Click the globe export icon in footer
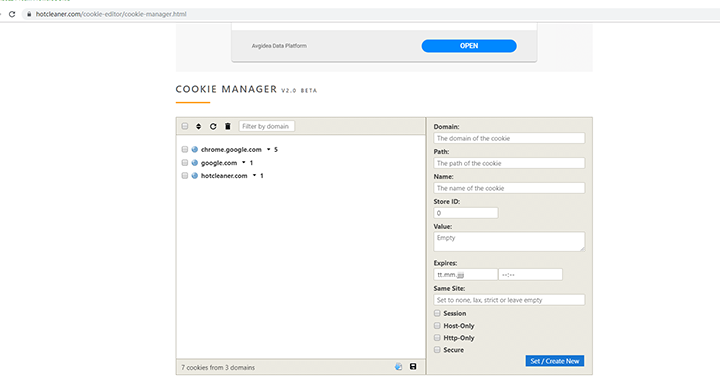 (x=399, y=367)
